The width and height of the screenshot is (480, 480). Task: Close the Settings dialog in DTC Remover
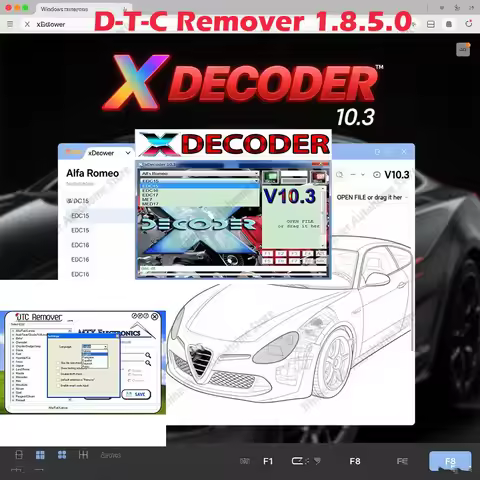tap(117, 336)
